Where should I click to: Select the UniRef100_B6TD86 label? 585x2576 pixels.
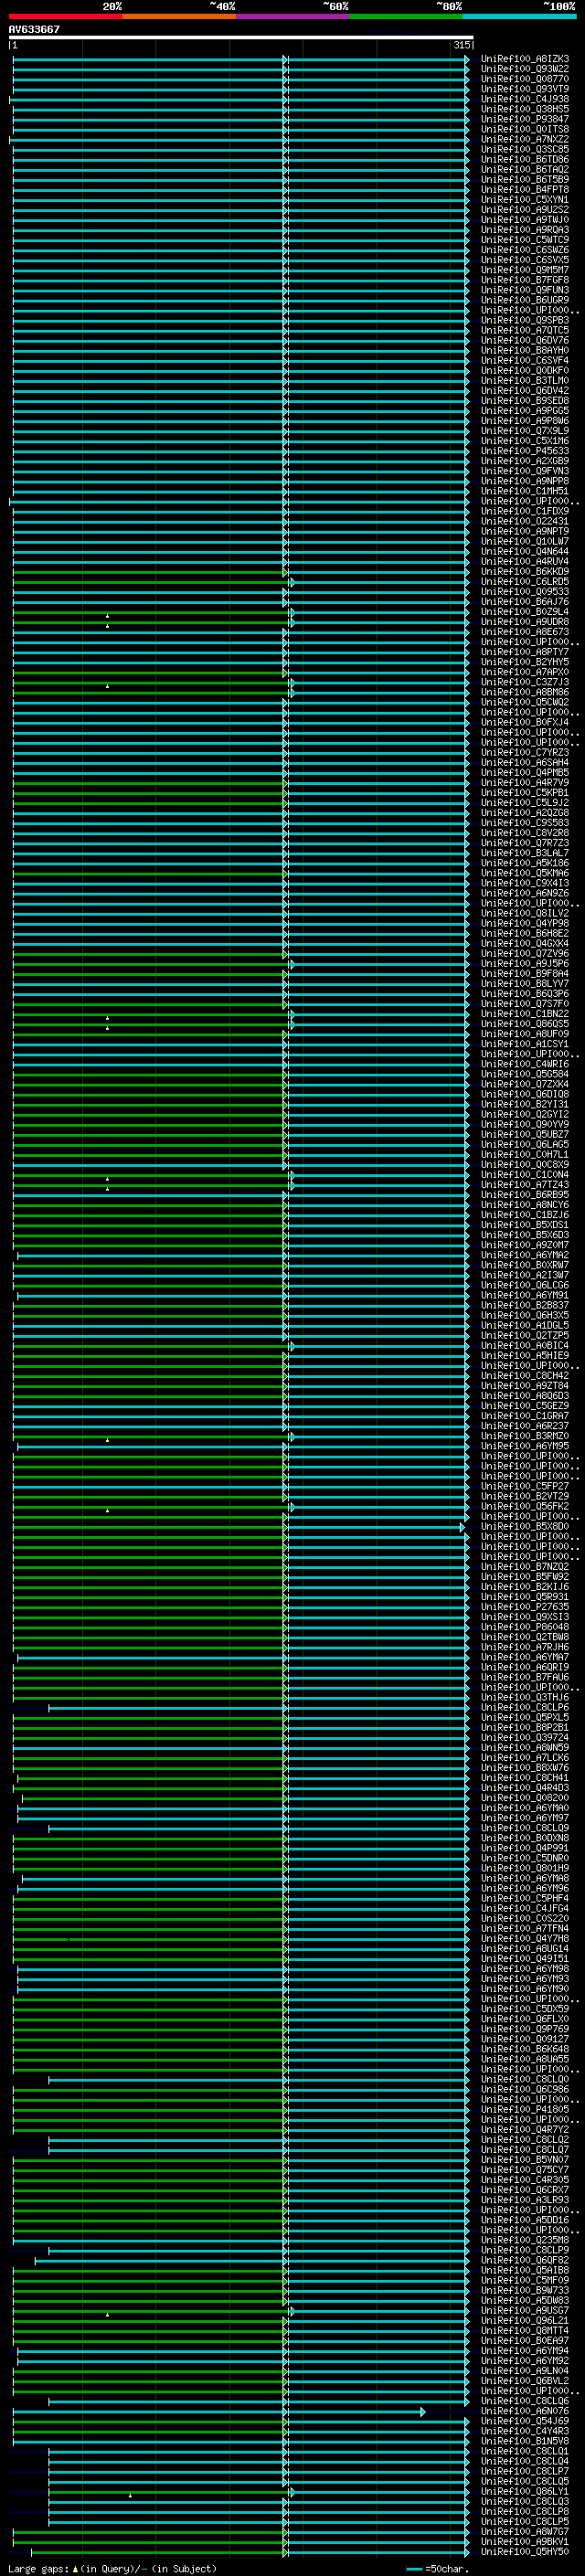[525, 159]
